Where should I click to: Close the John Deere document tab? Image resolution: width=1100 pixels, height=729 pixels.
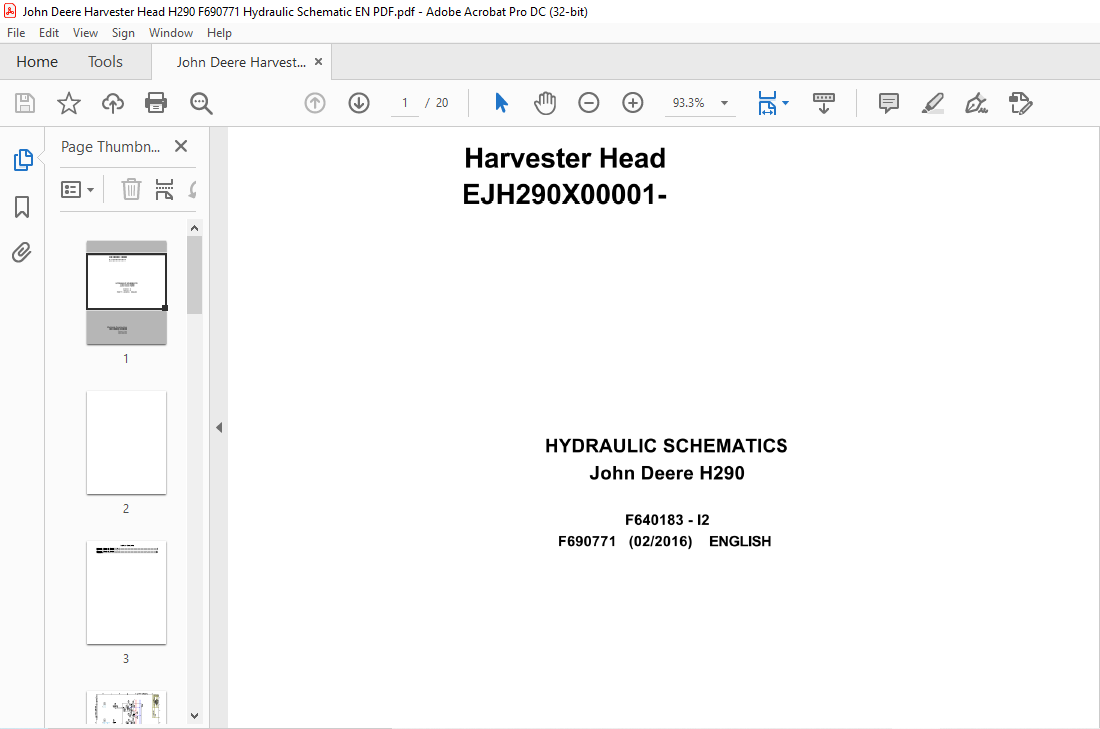click(318, 62)
